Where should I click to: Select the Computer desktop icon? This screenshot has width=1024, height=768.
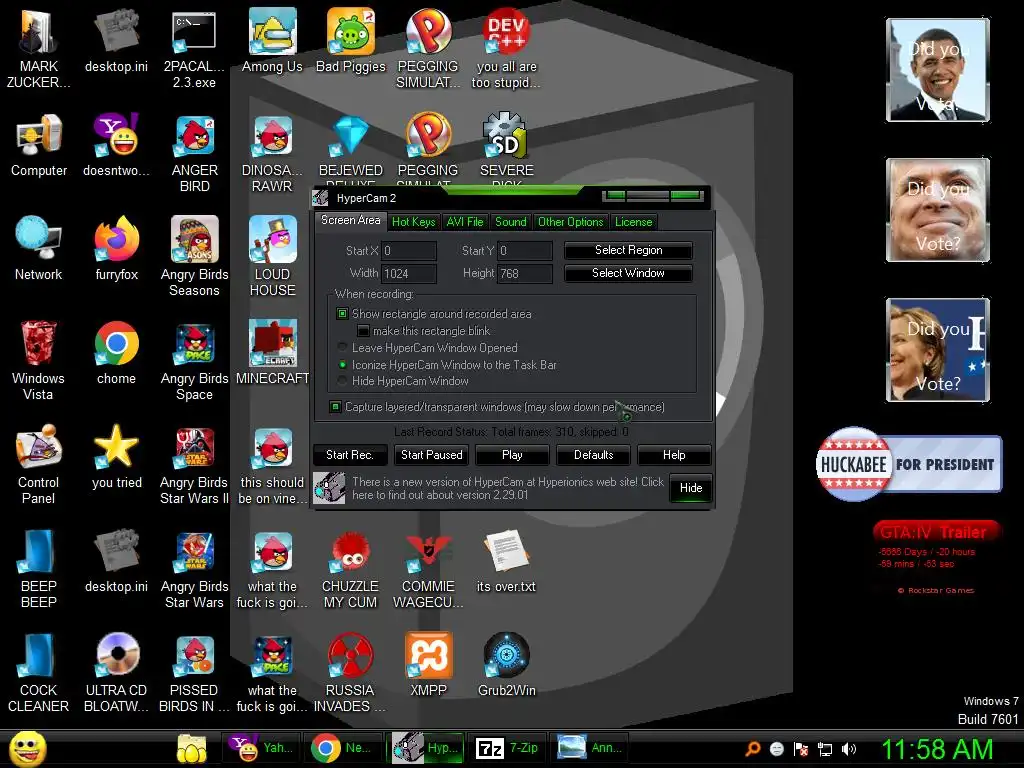coord(39,145)
